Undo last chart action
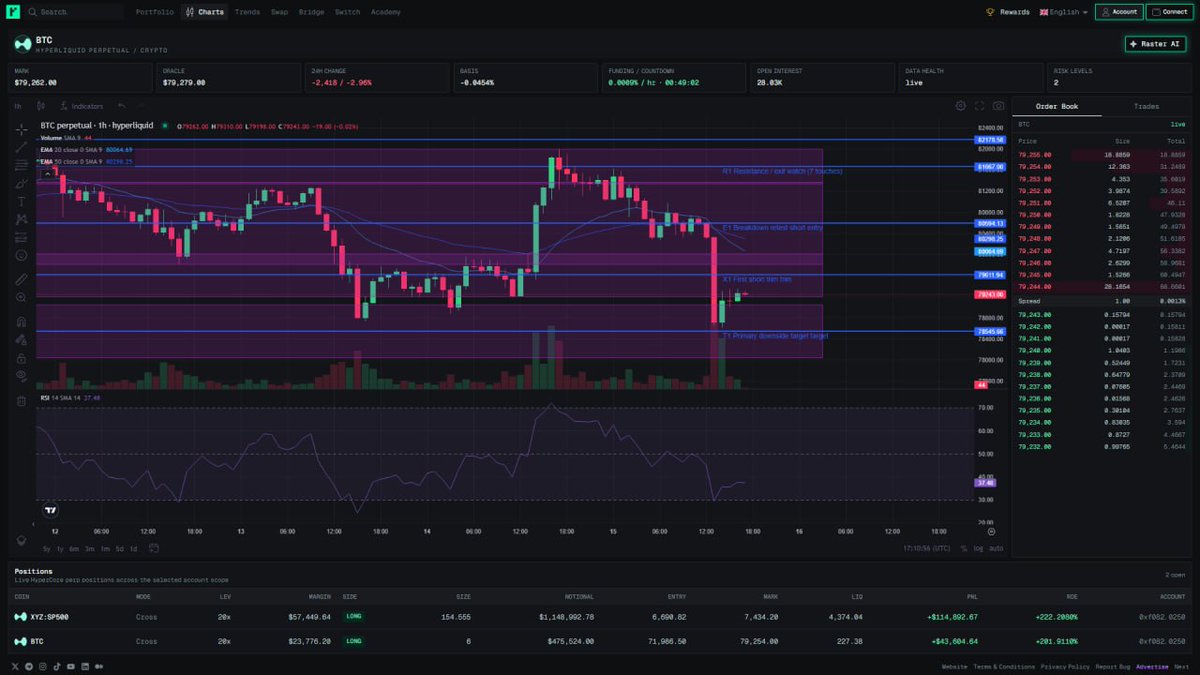The width and height of the screenshot is (1200, 675). click(x=121, y=105)
